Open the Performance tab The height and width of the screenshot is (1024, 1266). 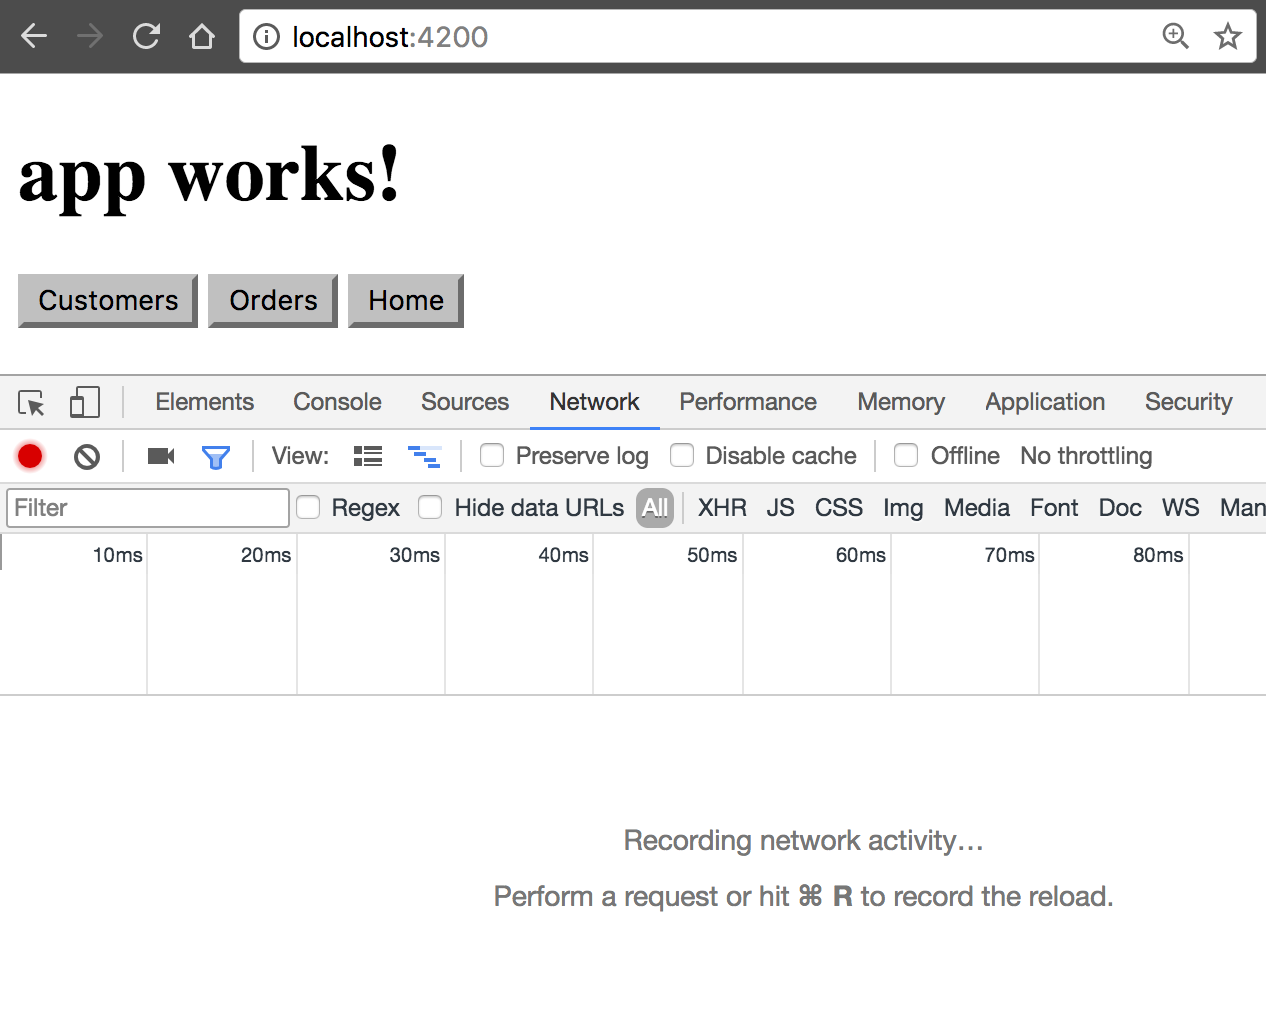tap(748, 402)
